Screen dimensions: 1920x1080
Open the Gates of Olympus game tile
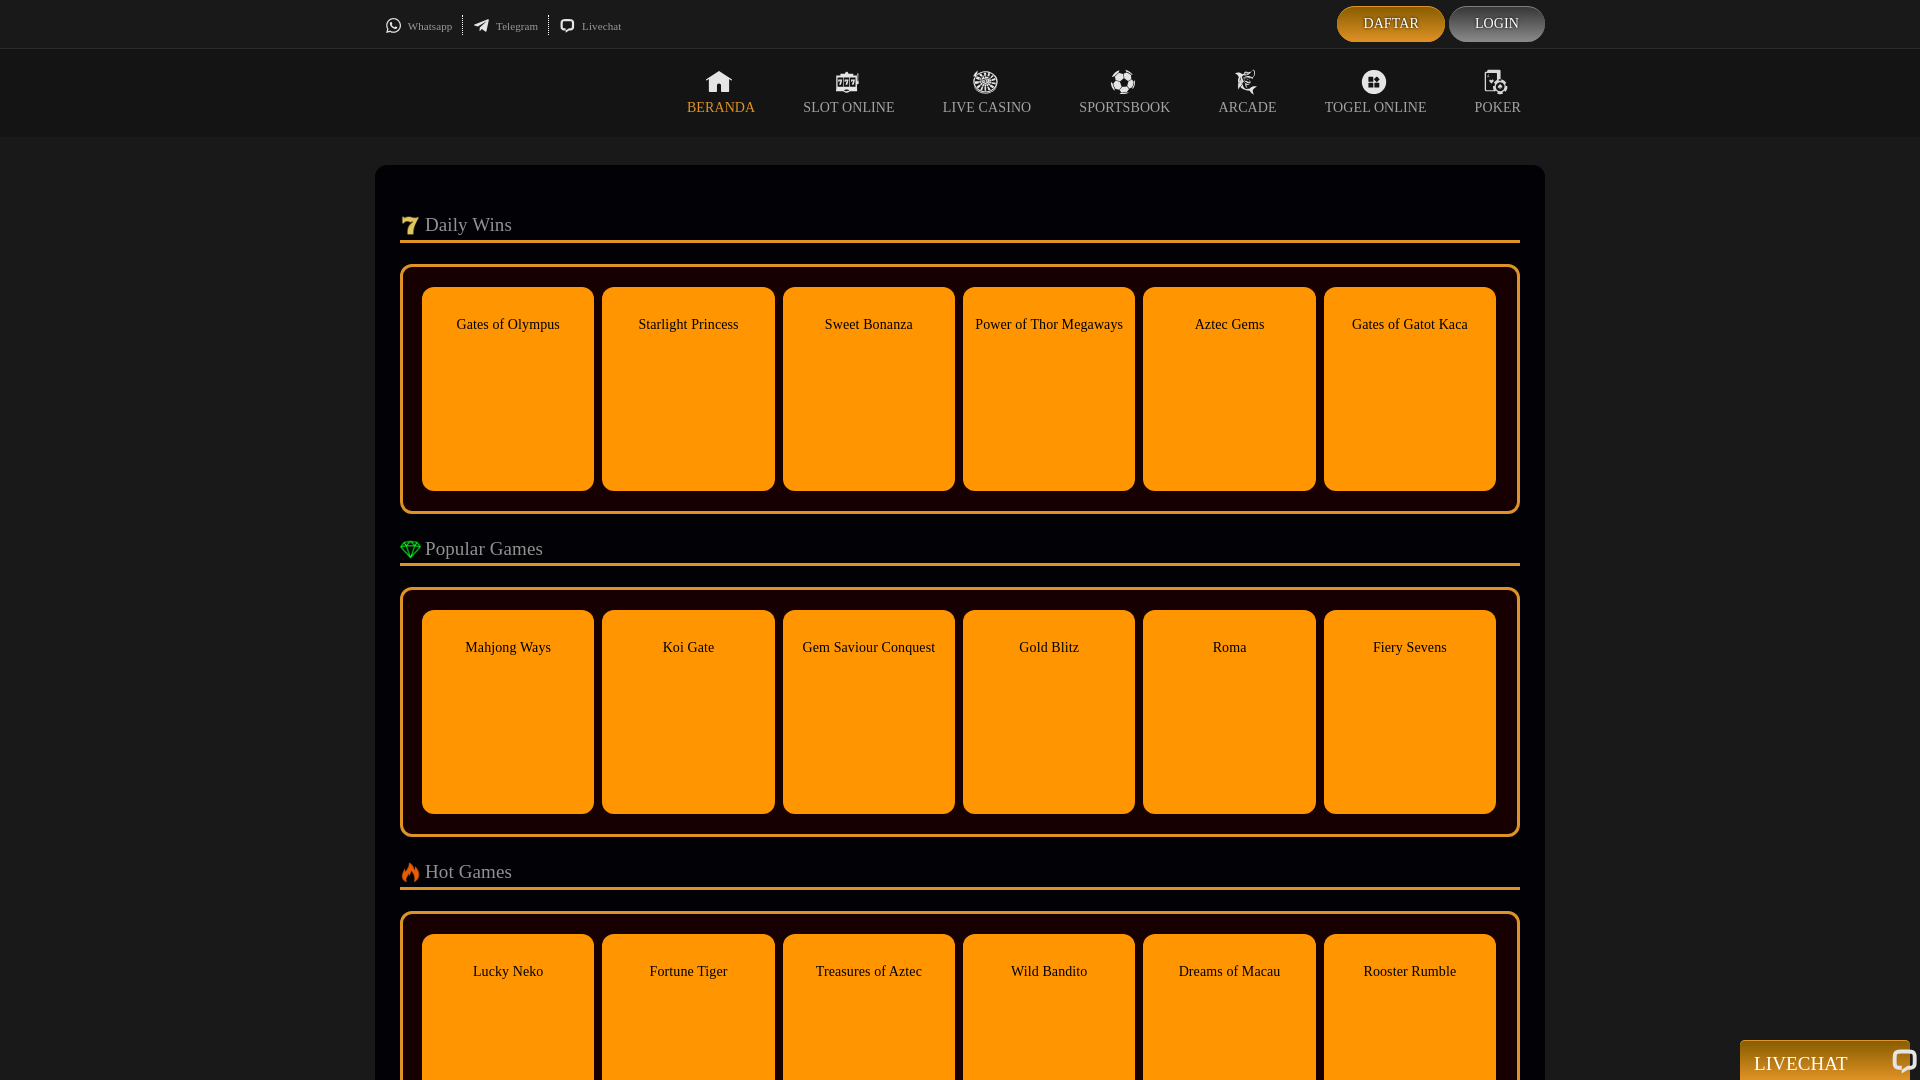click(508, 389)
